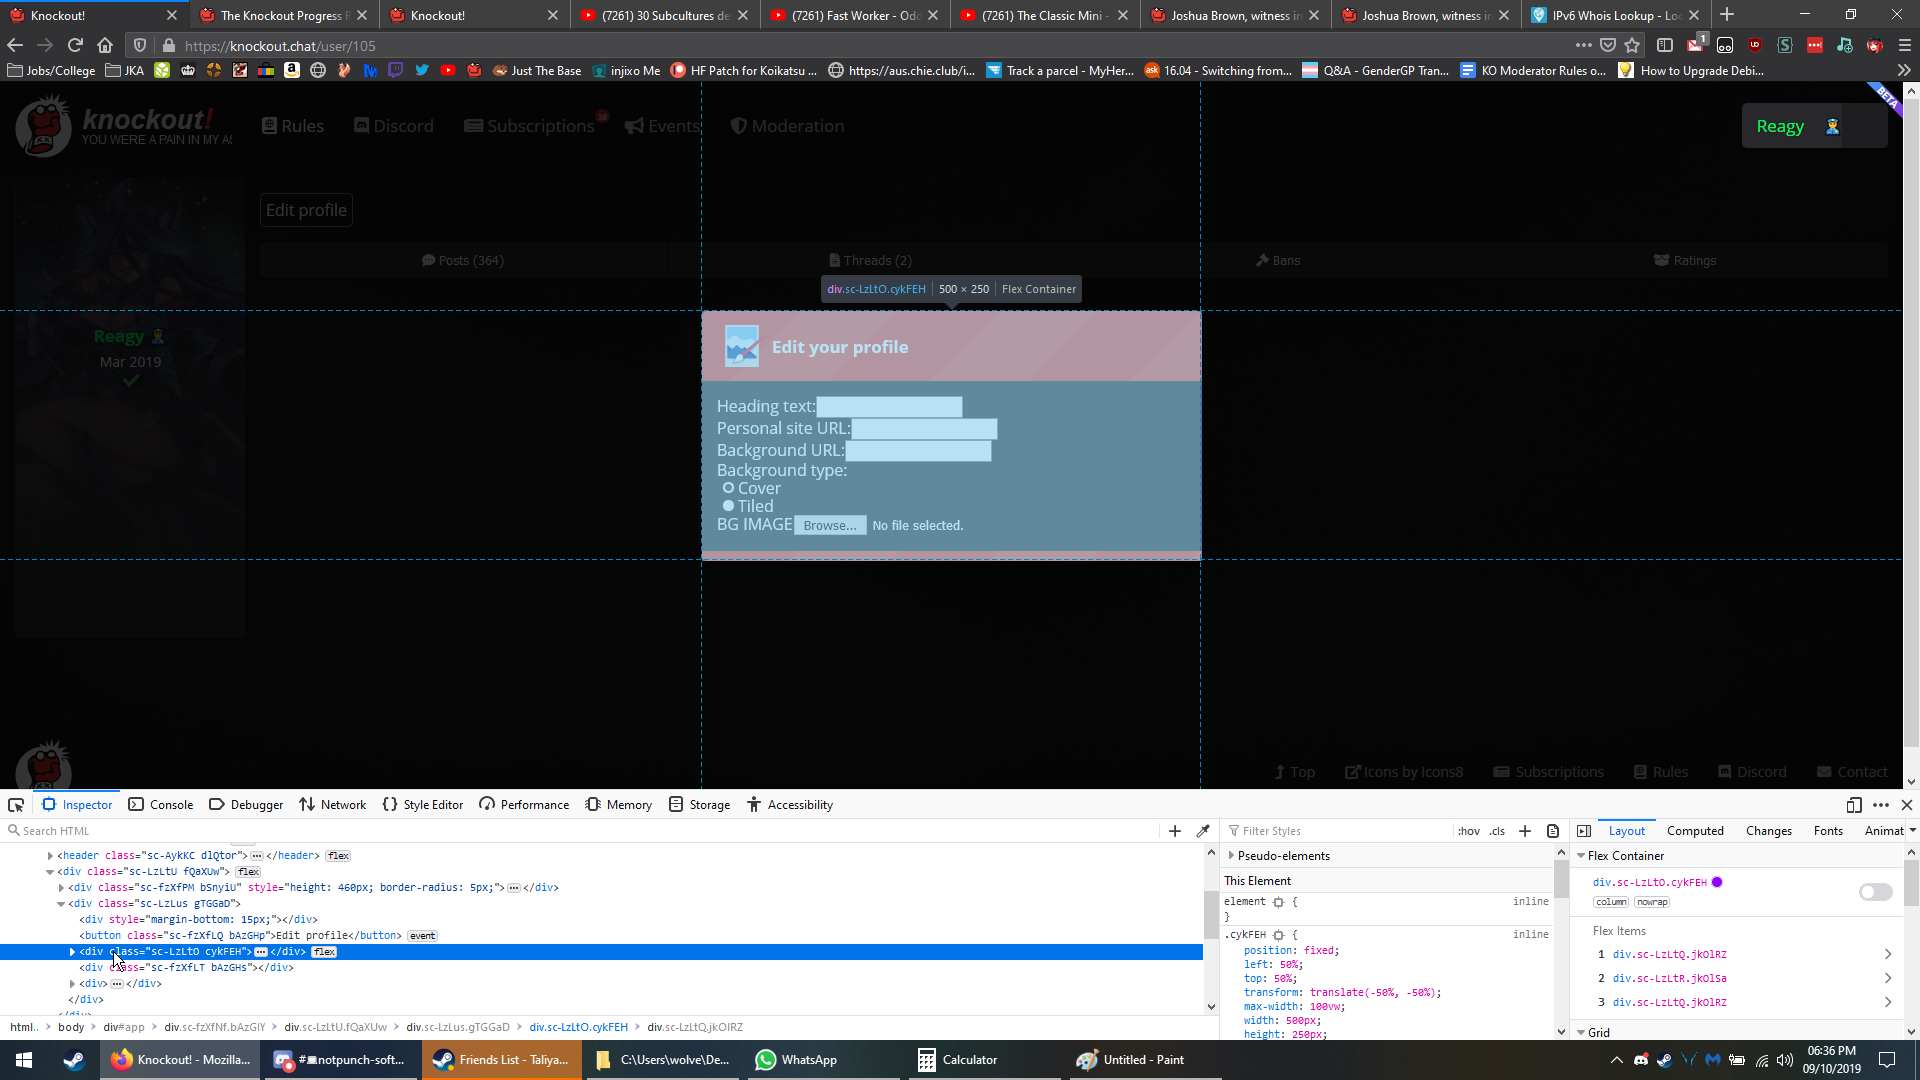The image size is (1920, 1080).
Task: Bookmark this page with the star
Action: pos(1632,45)
